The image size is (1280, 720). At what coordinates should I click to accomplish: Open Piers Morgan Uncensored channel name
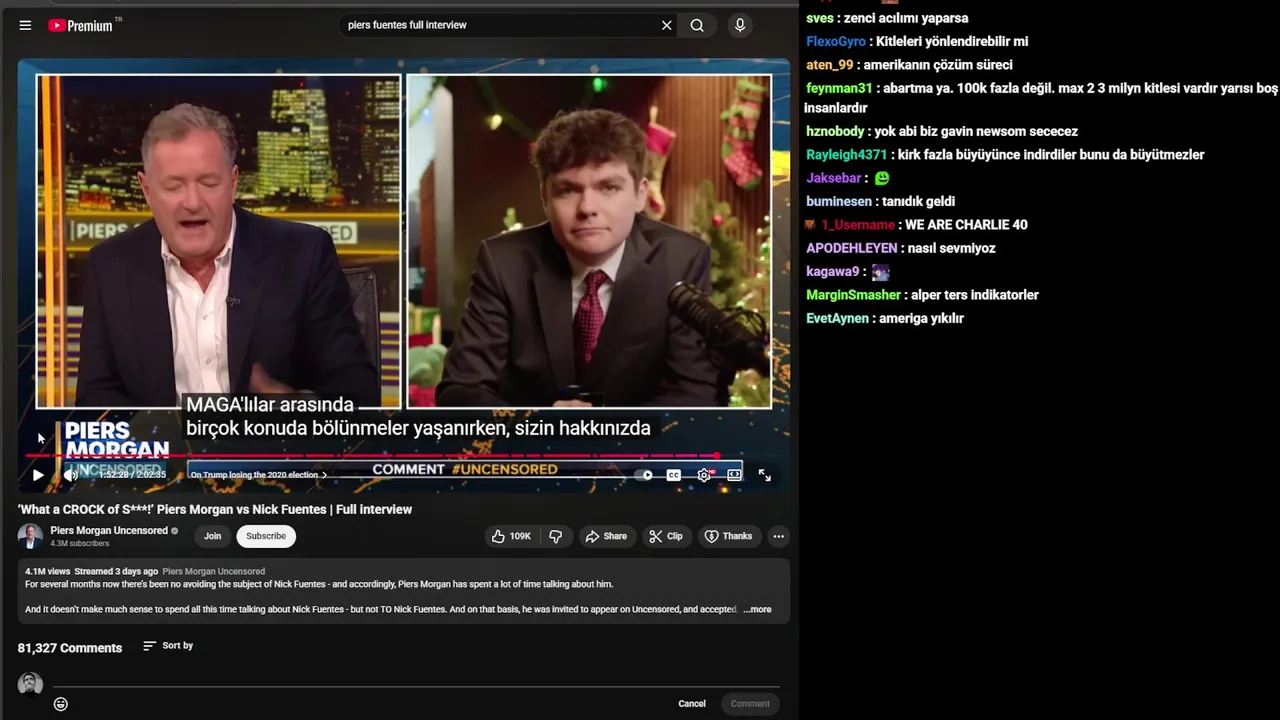(x=109, y=531)
